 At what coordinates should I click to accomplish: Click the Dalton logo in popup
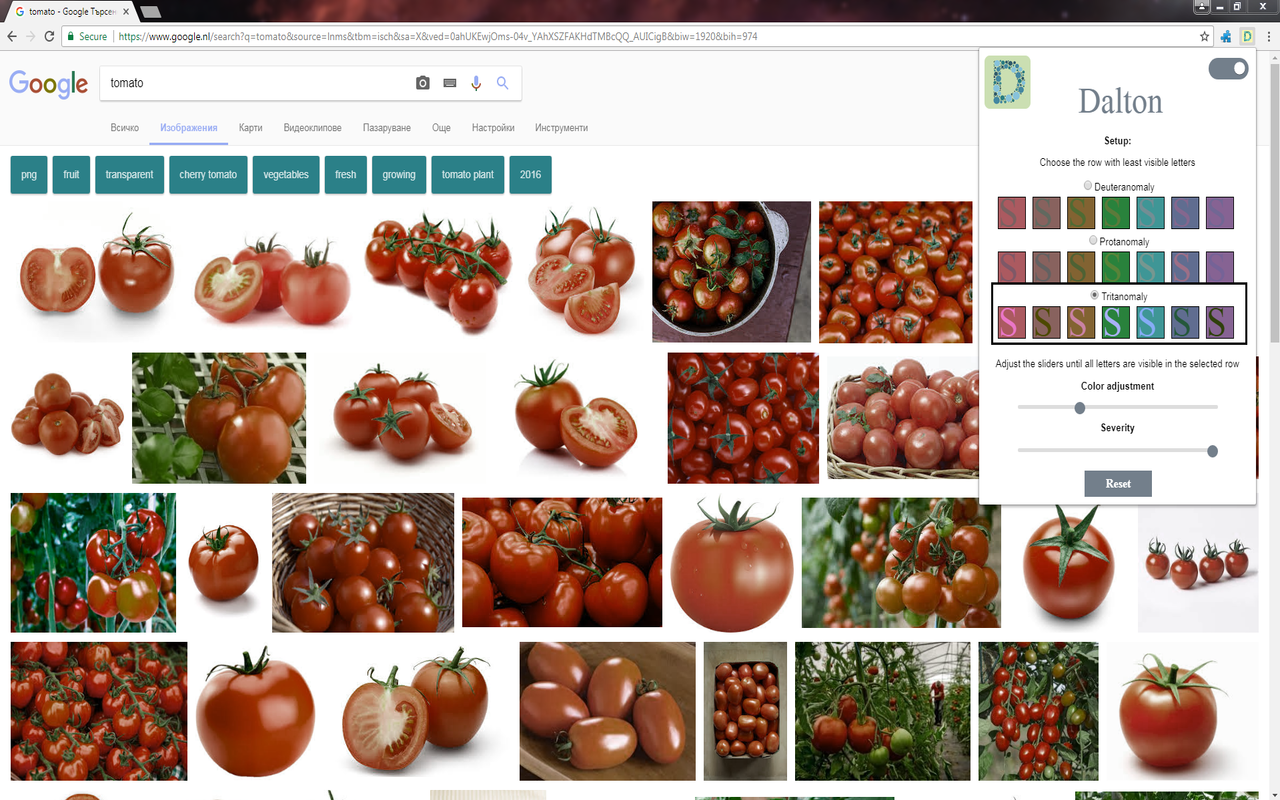click(1007, 82)
